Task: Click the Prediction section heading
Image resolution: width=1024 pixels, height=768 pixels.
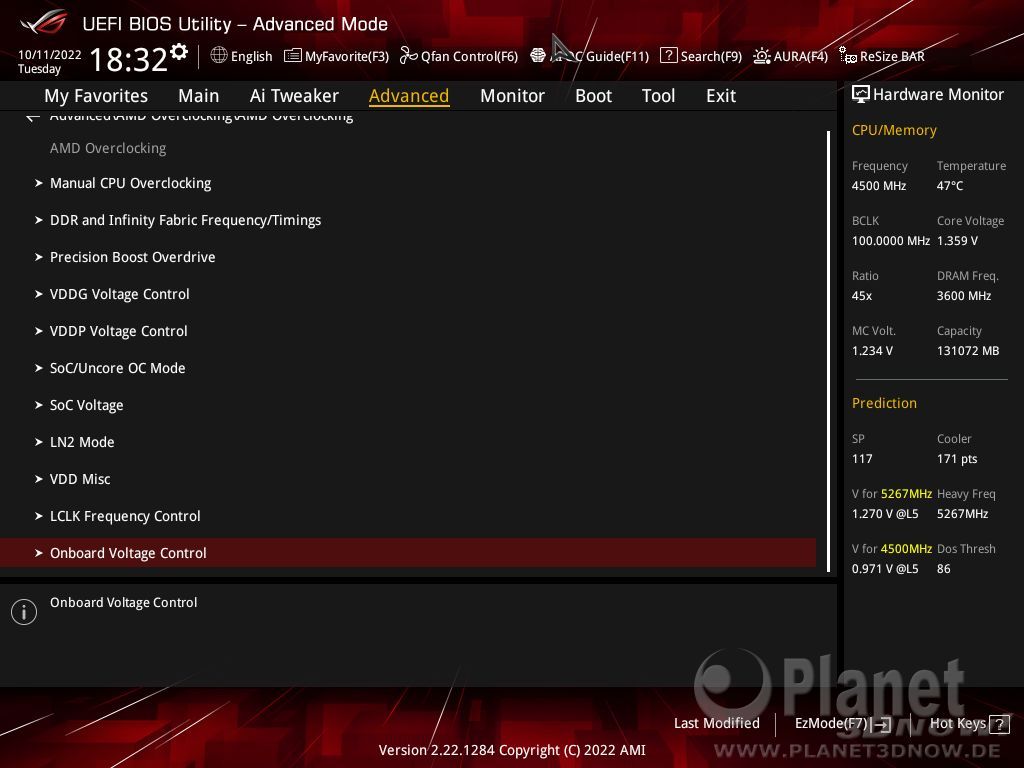Action: pos(884,403)
